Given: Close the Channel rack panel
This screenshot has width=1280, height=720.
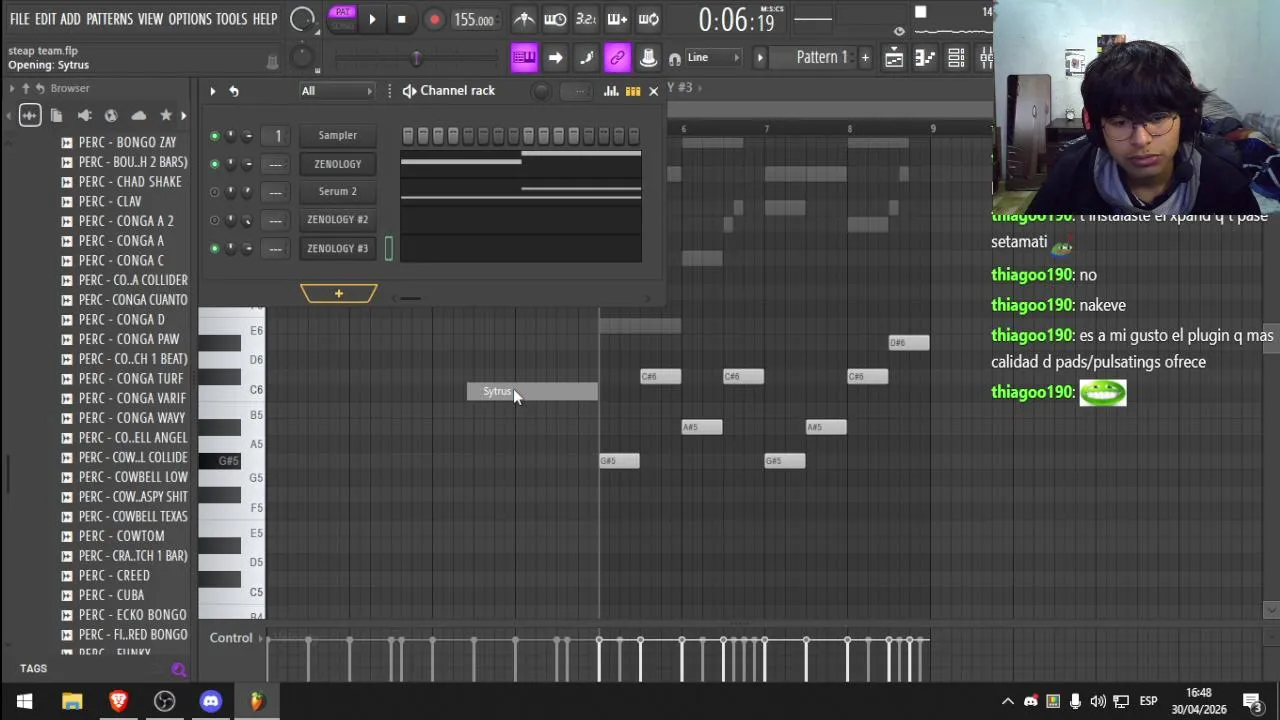Looking at the screenshot, I should (x=654, y=91).
